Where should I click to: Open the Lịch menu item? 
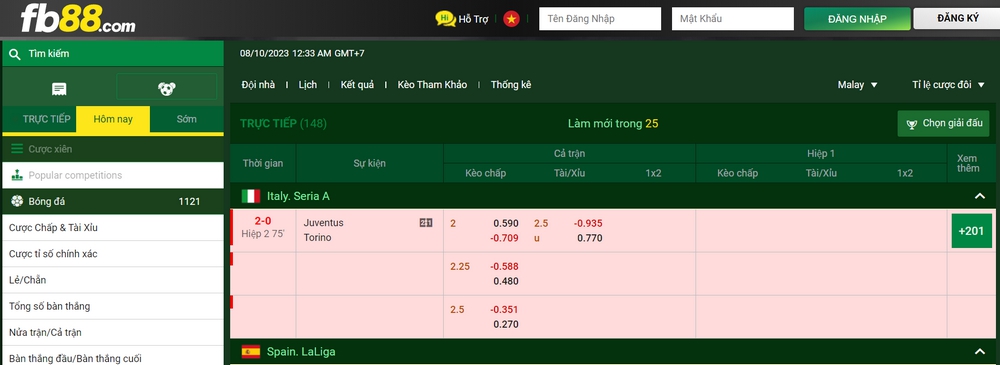(307, 85)
